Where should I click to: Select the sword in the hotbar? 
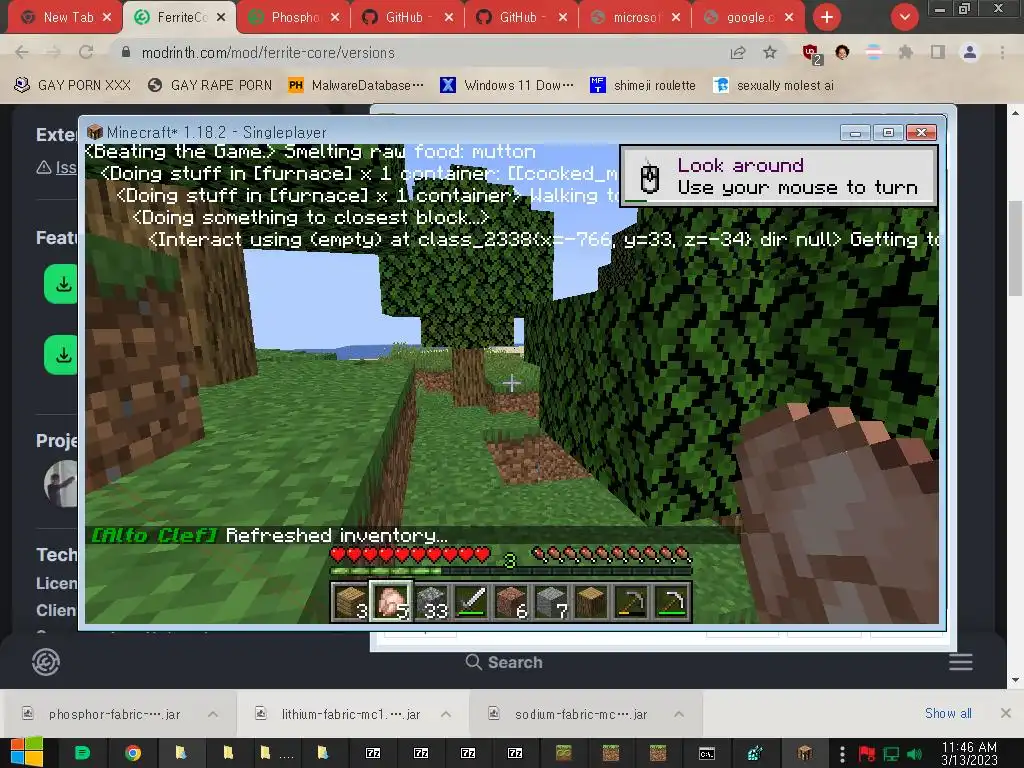pos(472,601)
